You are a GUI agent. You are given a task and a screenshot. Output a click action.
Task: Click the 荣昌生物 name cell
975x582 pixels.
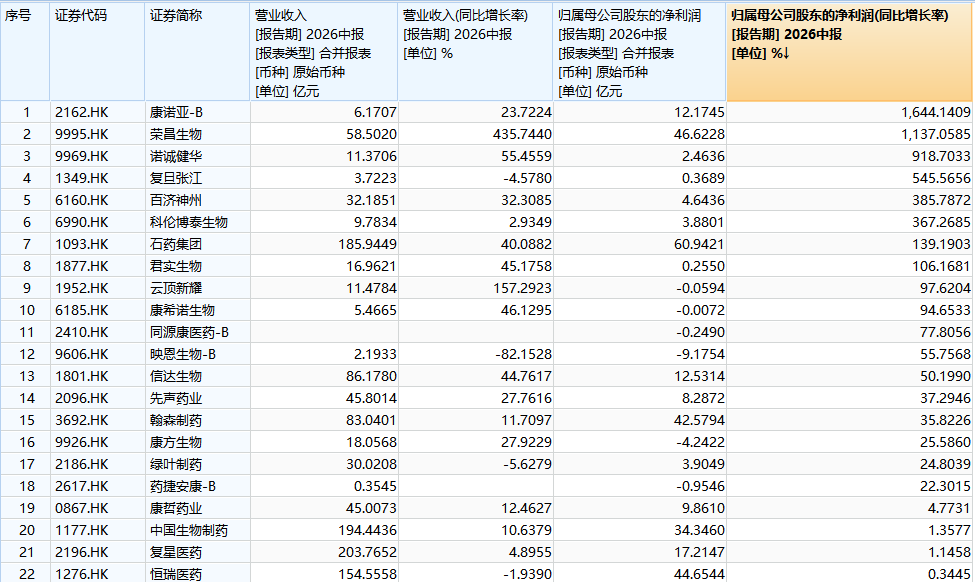(176, 134)
